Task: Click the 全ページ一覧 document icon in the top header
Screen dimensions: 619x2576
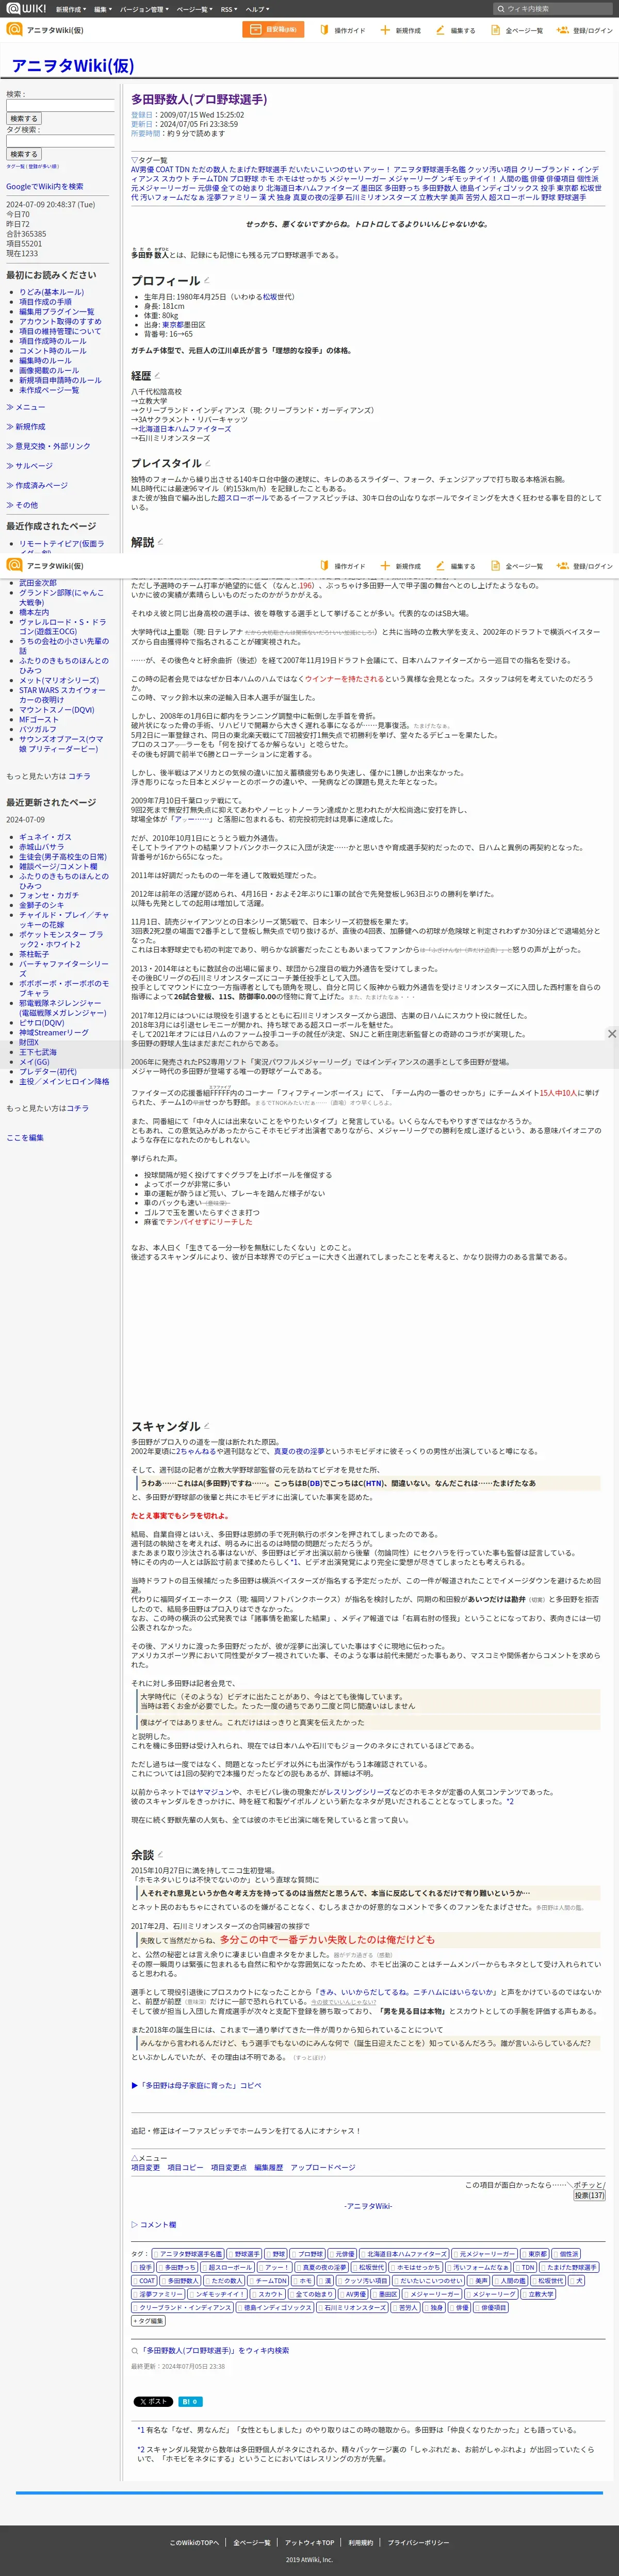Action: coord(495,30)
